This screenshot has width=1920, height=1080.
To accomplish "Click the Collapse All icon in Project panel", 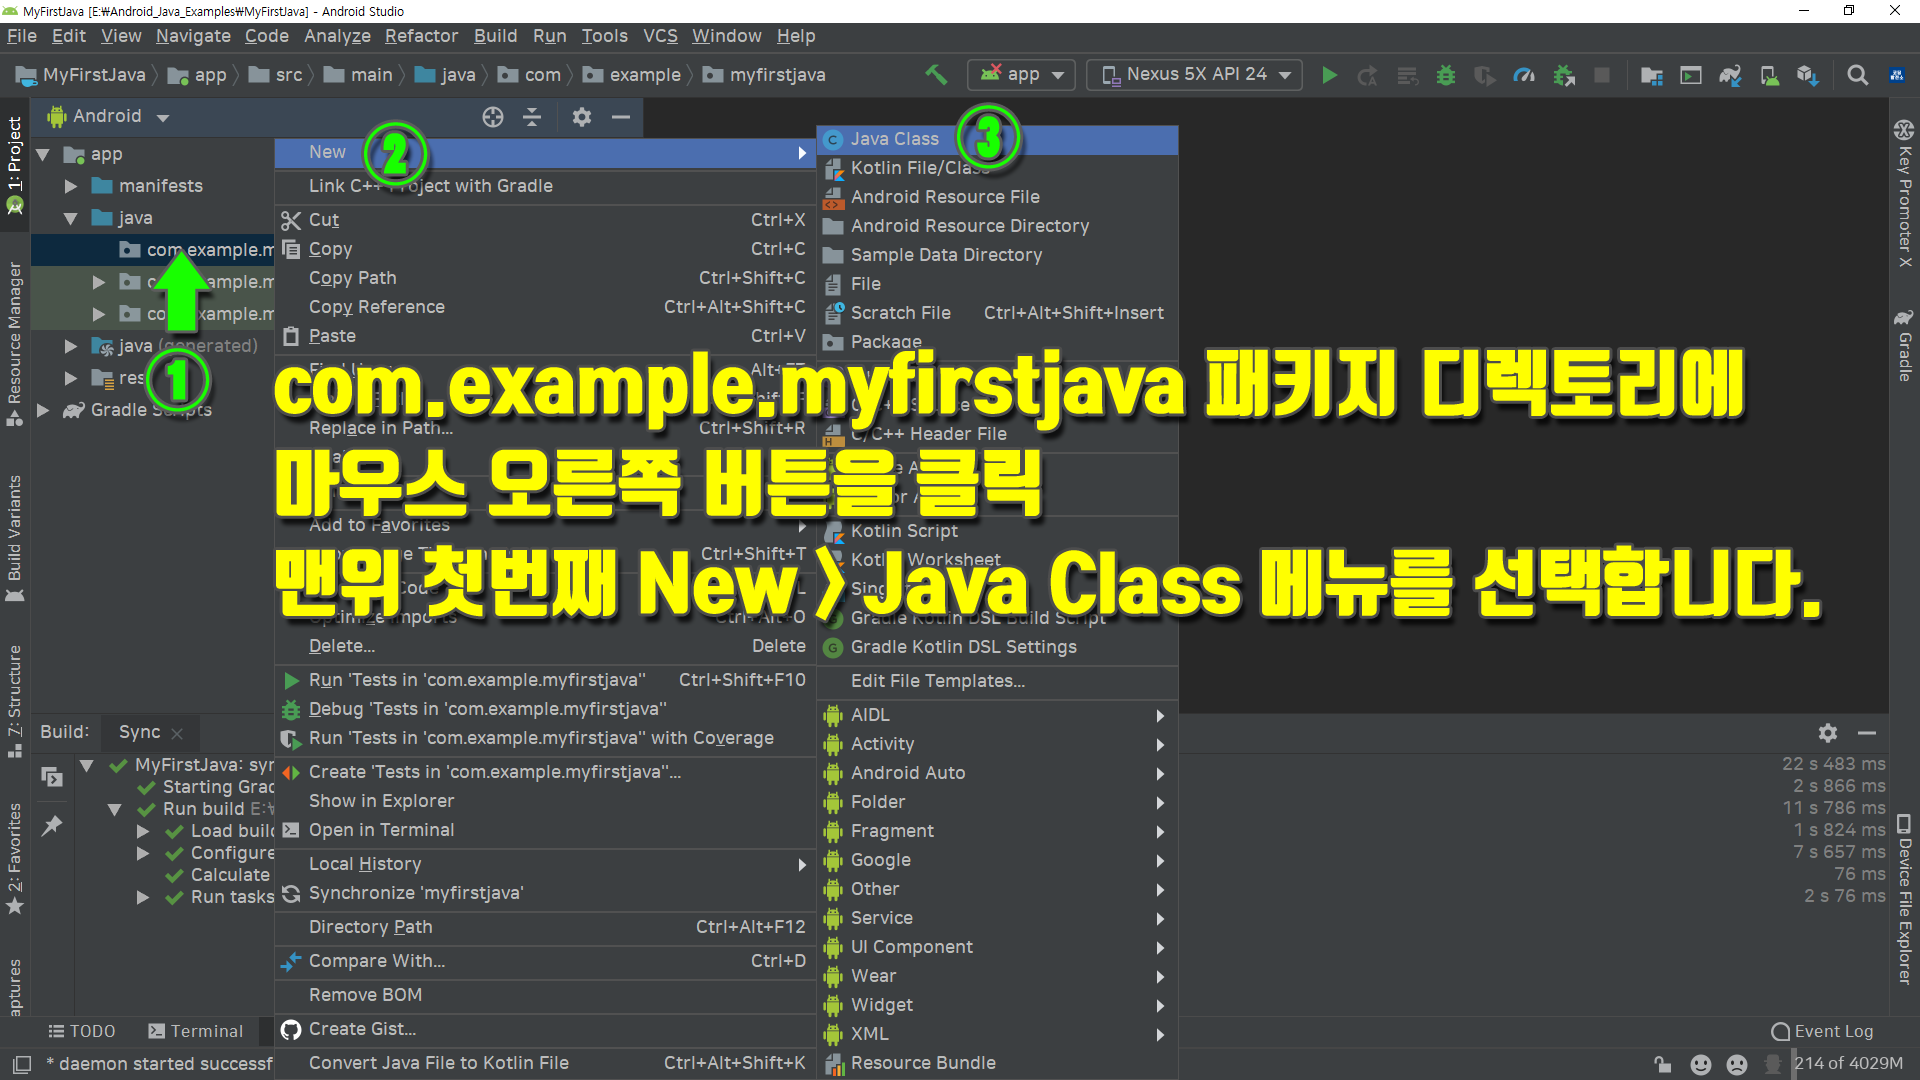I will click(x=532, y=117).
